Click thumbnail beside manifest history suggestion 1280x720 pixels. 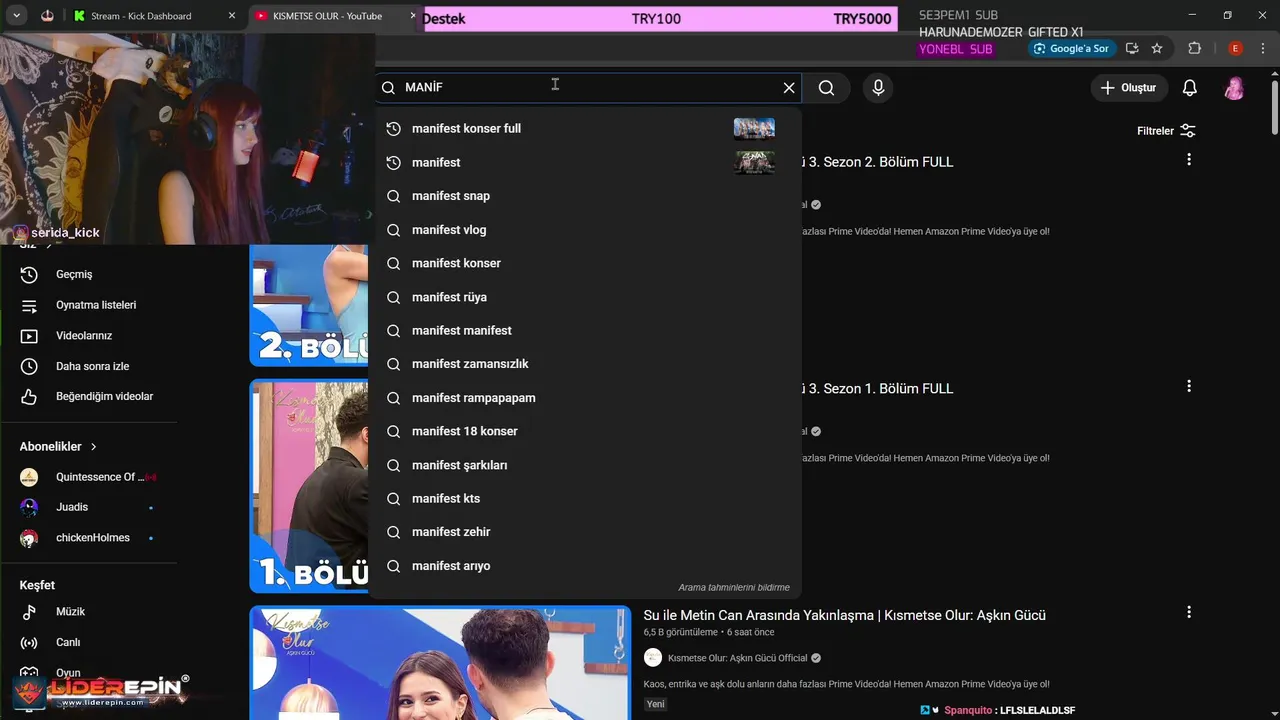coord(754,162)
